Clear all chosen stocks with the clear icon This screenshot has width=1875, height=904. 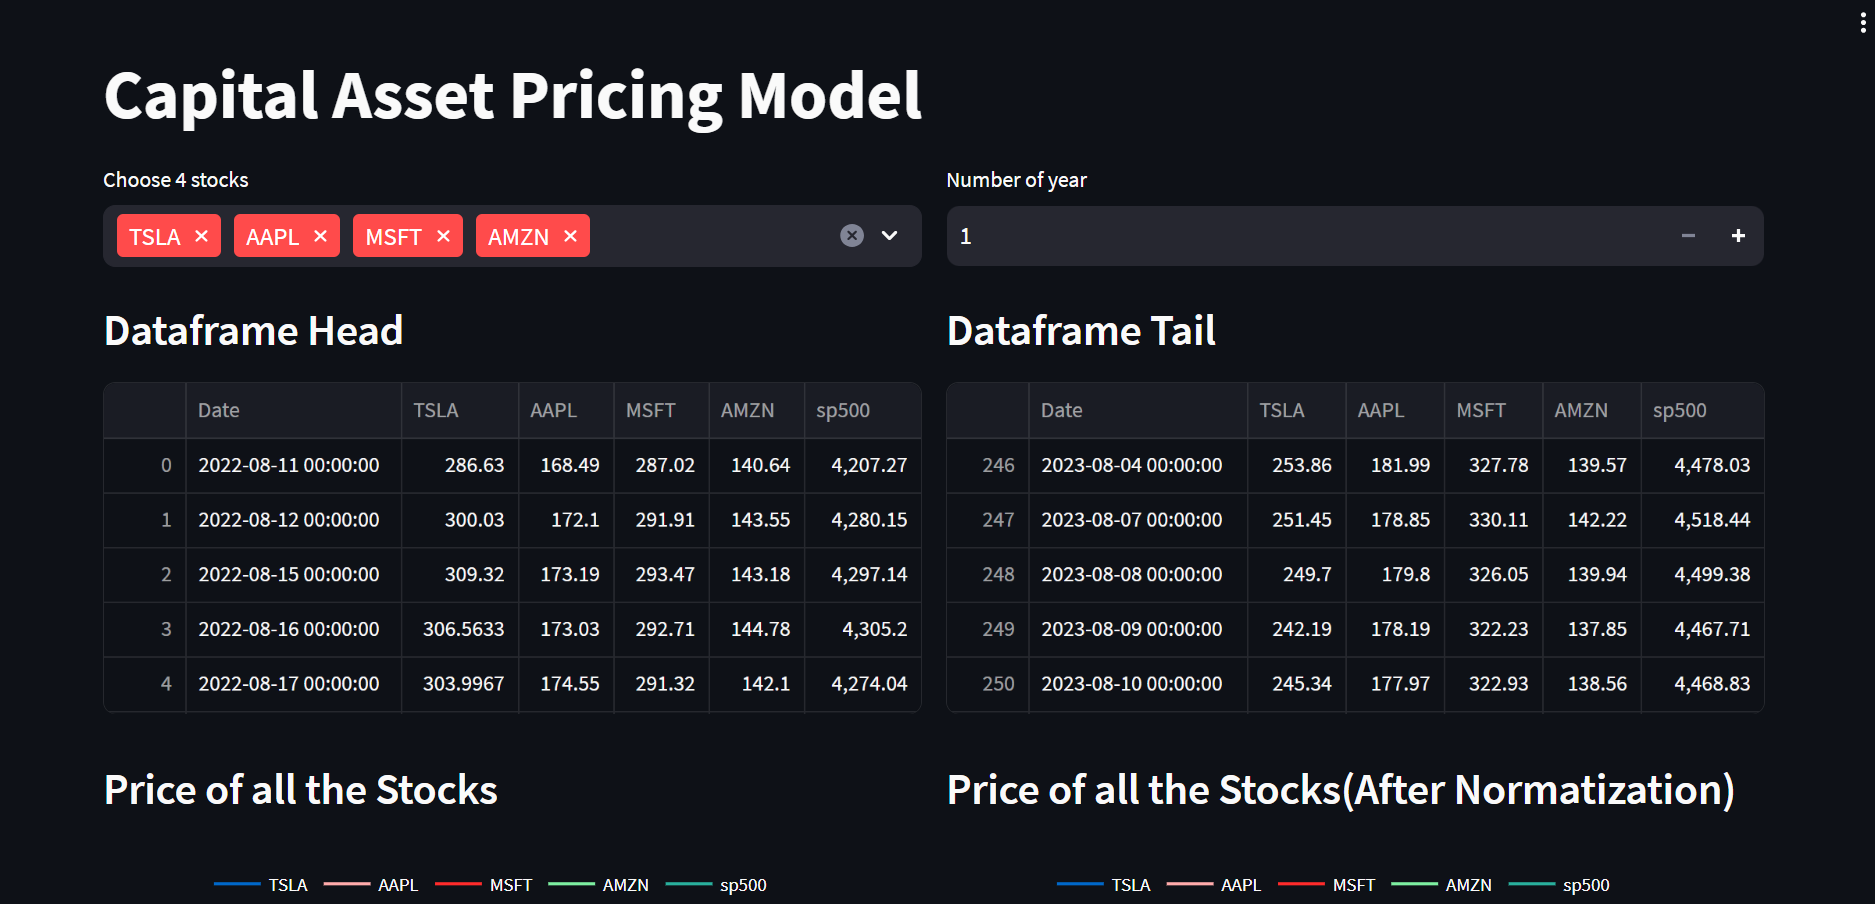[x=851, y=235]
